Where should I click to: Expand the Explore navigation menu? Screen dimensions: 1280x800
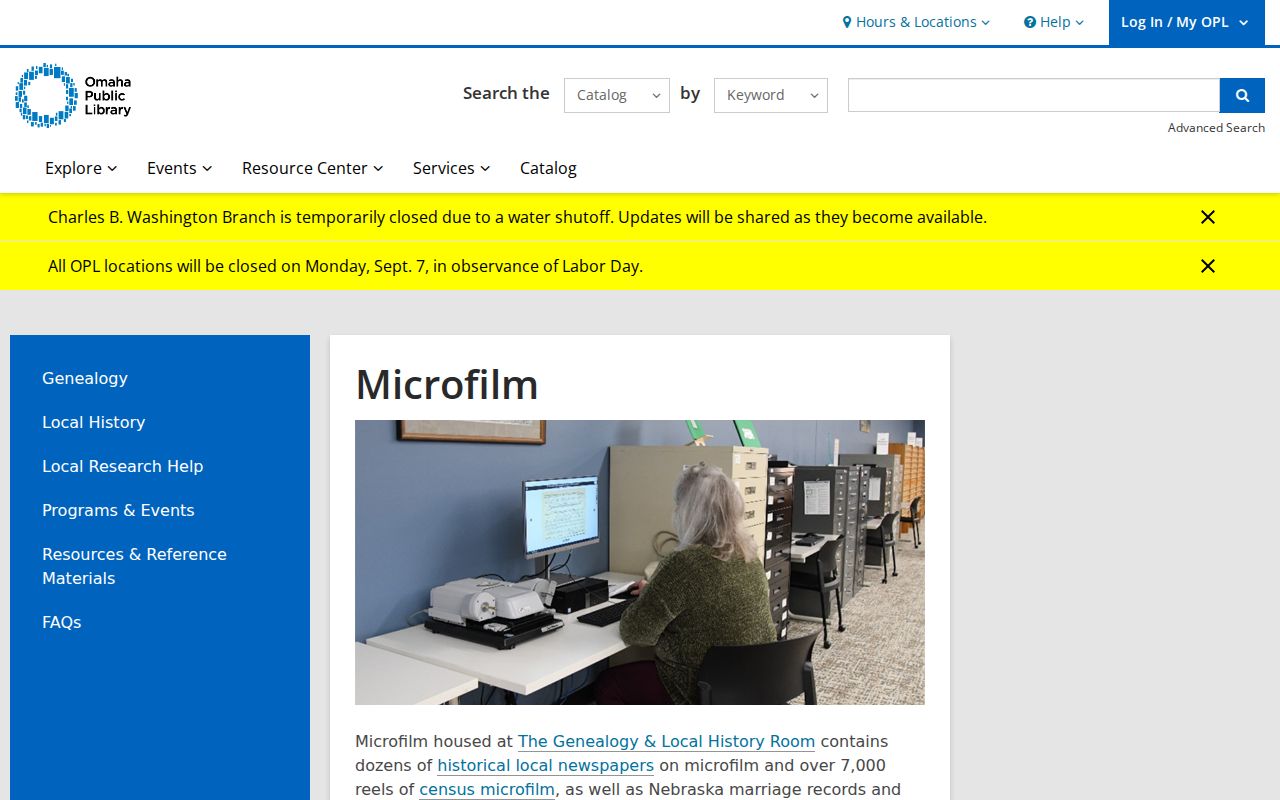tap(81, 168)
